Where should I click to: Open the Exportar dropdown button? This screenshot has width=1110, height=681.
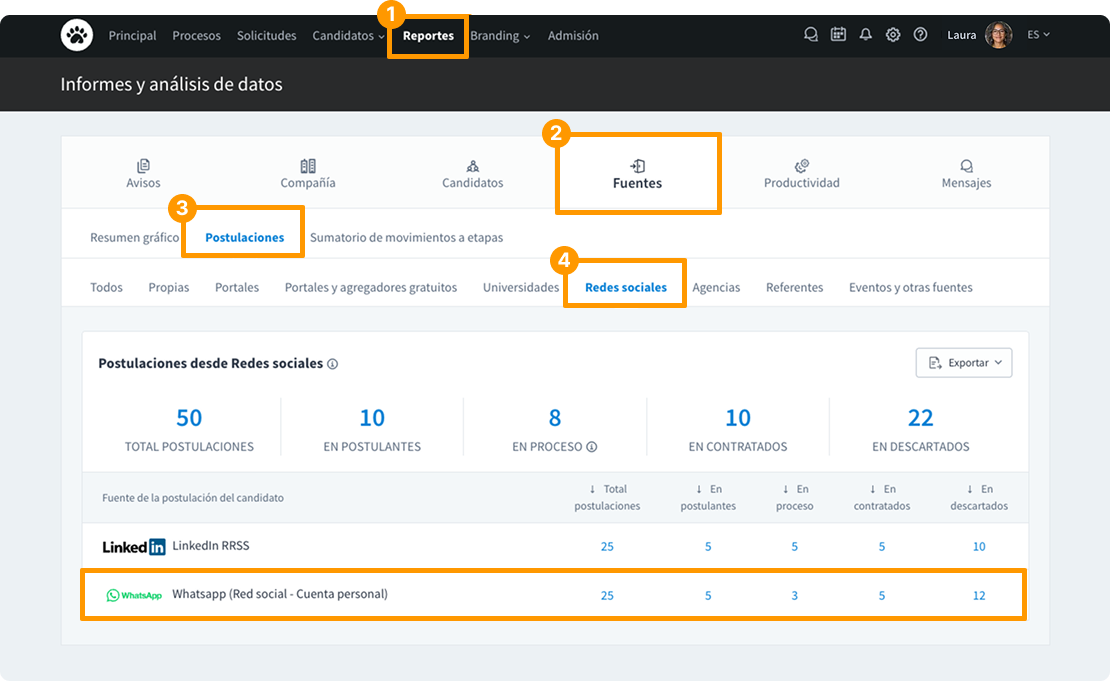pyautogui.click(x=963, y=363)
